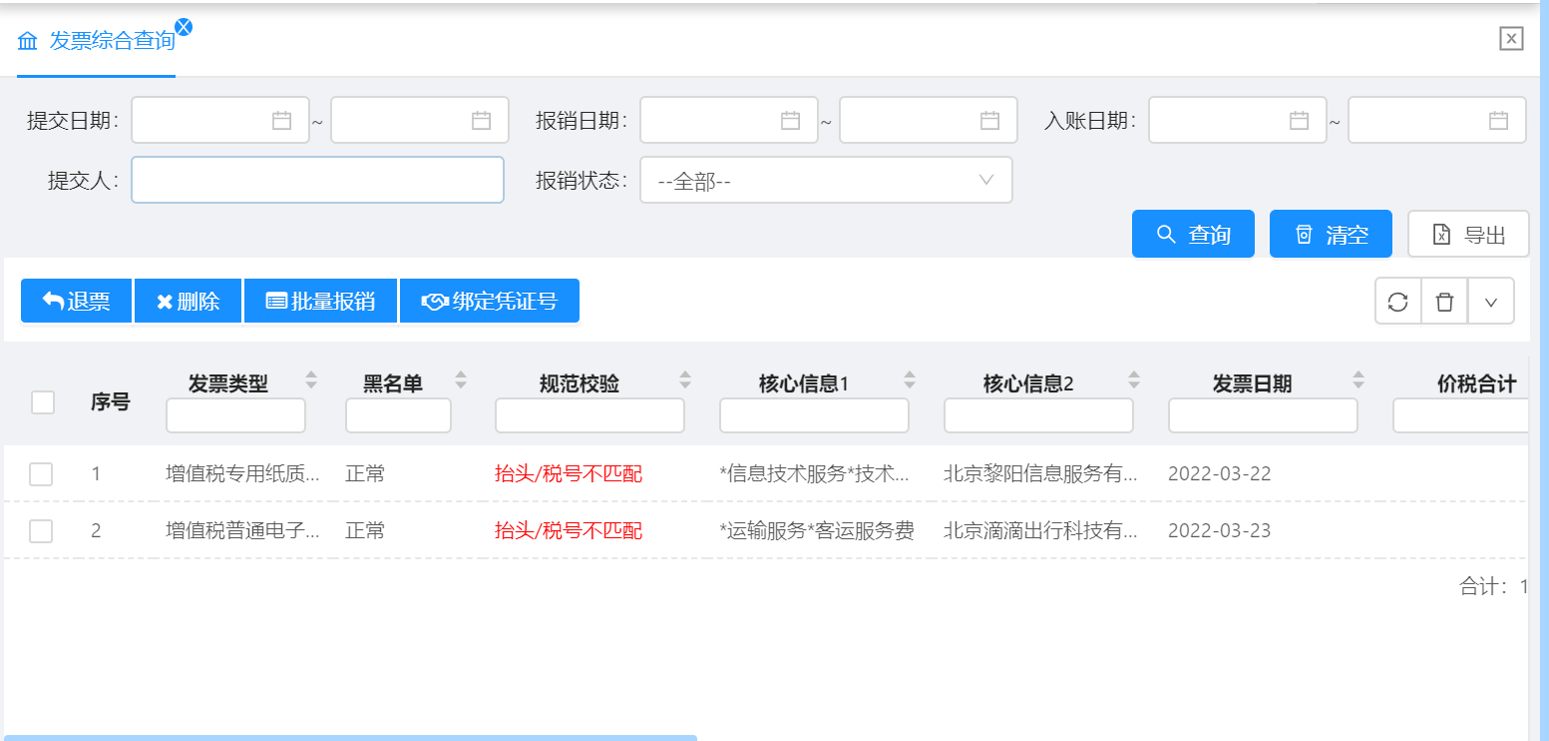Click the 正常 blacklist cell in row 2
Image resolution: width=1549 pixels, height=741 pixels.
click(x=365, y=531)
